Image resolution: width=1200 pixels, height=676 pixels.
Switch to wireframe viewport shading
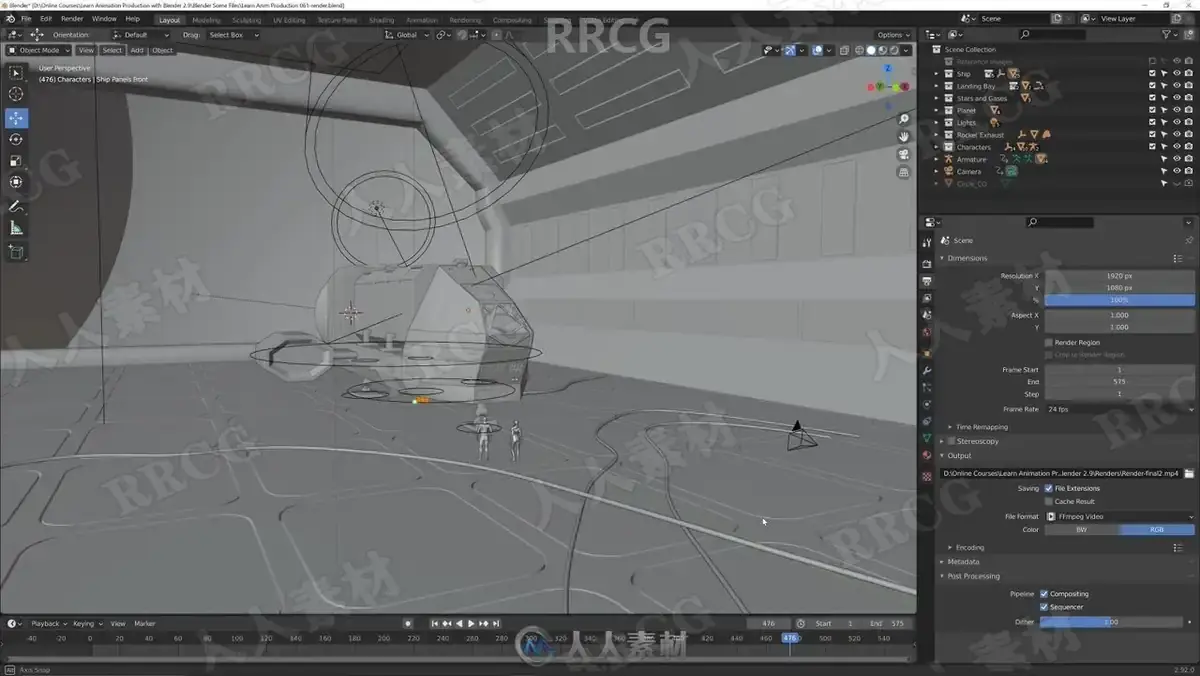859,50
